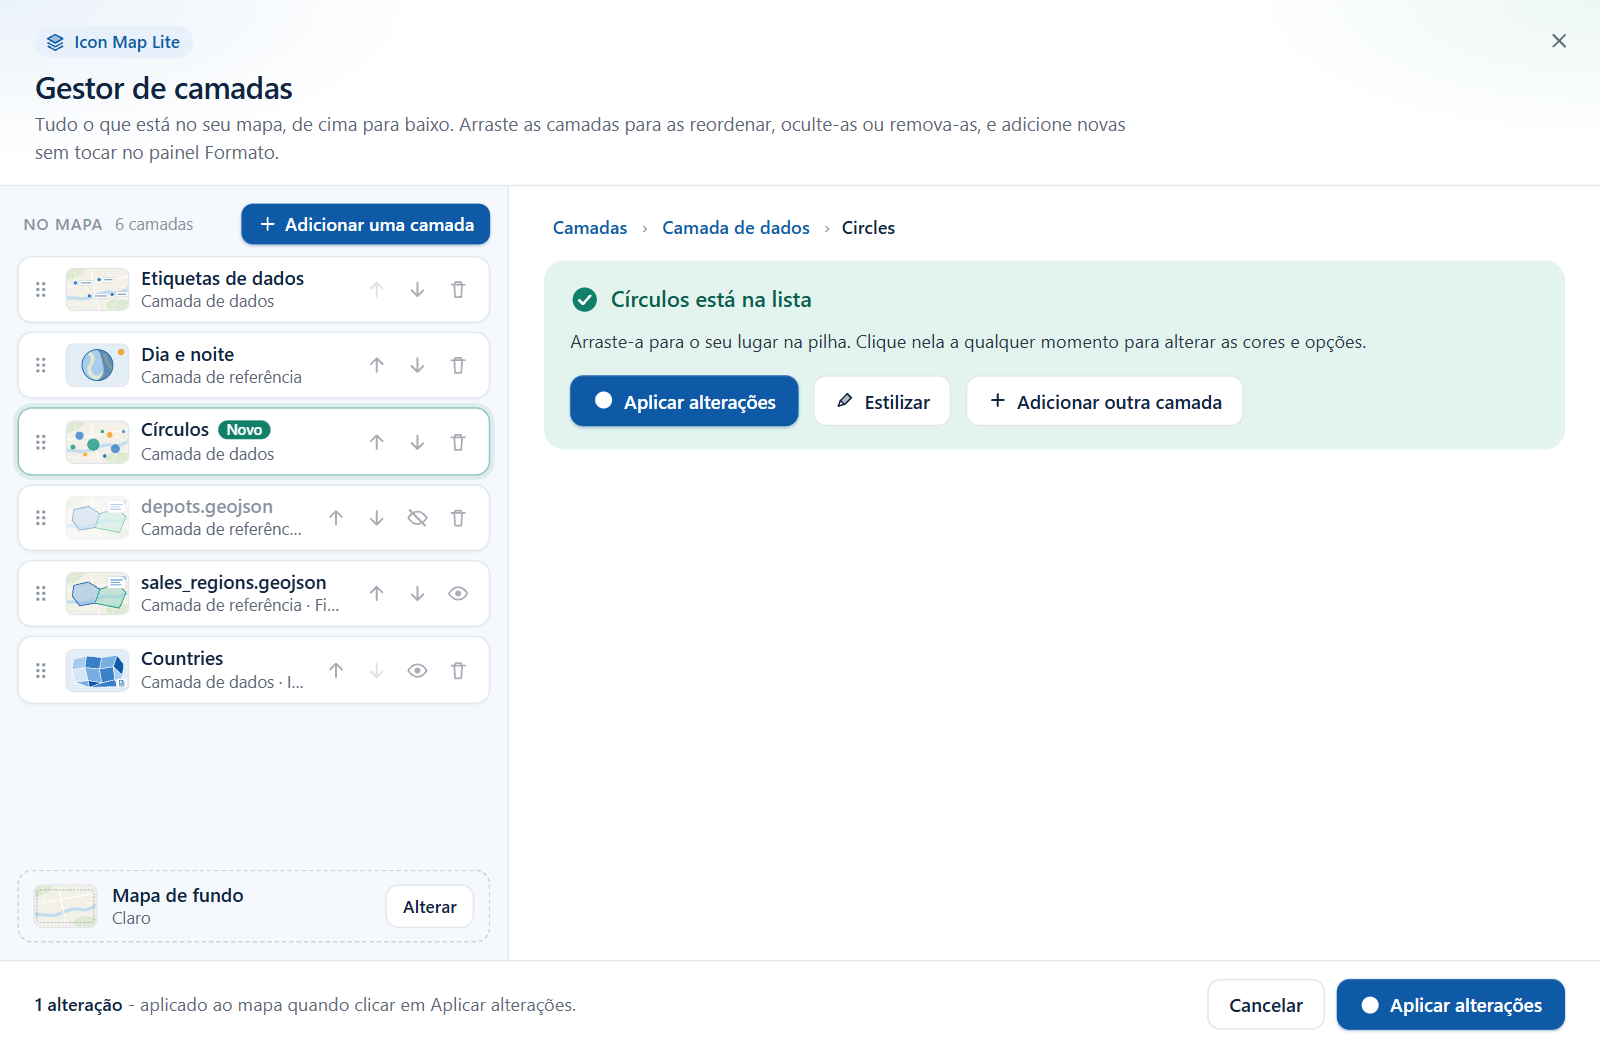The height and width of the screenshot is (1047, 1600).
Task: Move Etiquetas de dados layer down
Action: [x=417, y=290]
